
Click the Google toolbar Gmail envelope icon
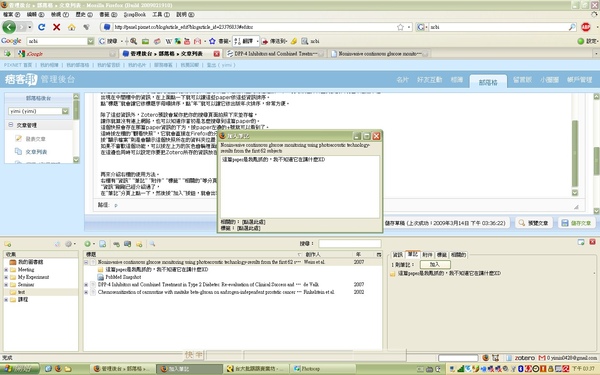pos(197,41)
